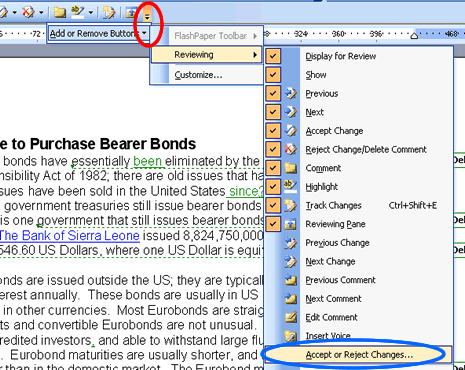Click the Toolbar Options arrow circled in red
This screenshot has width=465, height=370.
pos(147,15)
